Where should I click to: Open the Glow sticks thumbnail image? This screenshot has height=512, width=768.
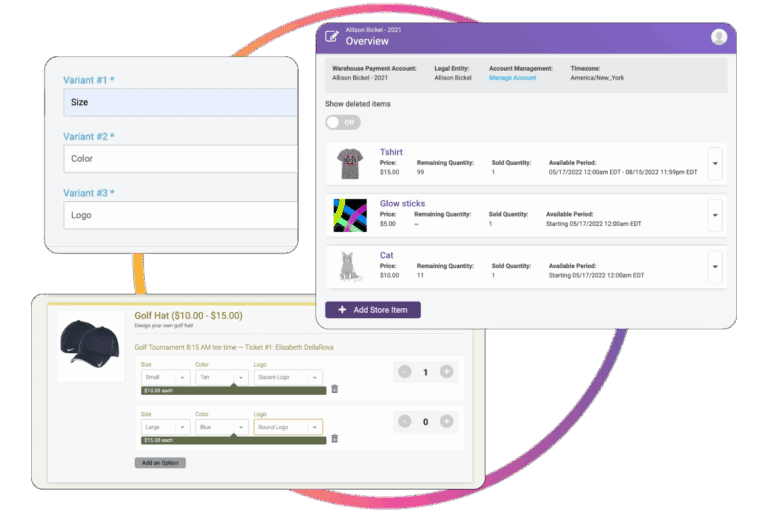click(350, 214)
